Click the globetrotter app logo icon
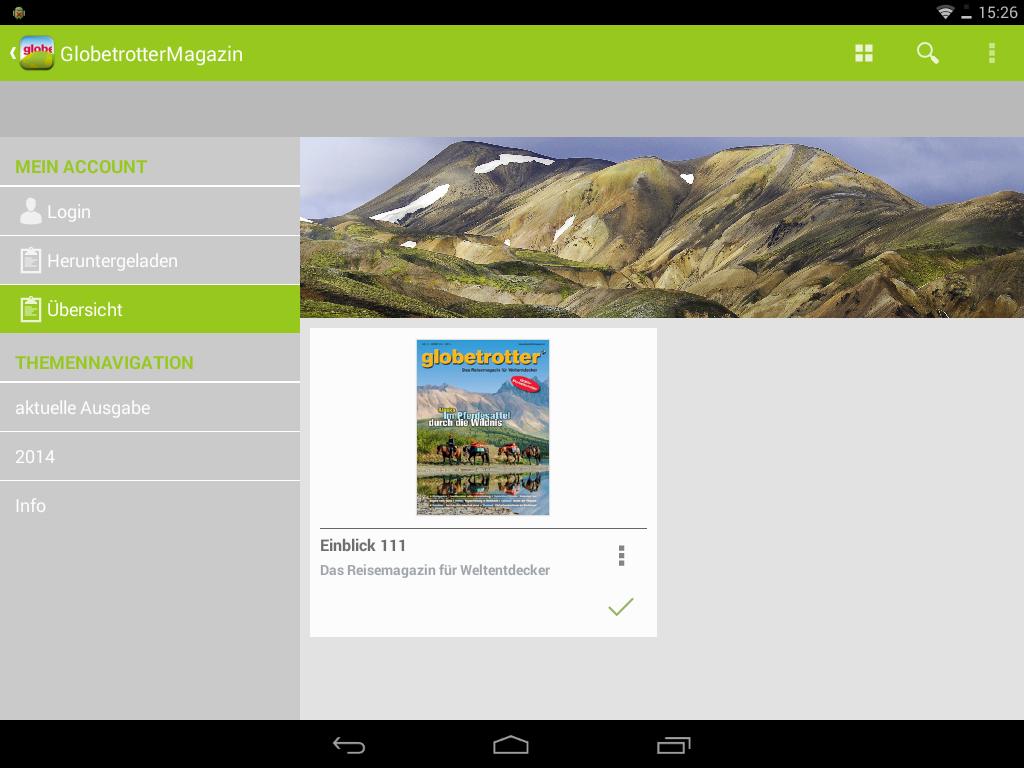 pos(35,53)
